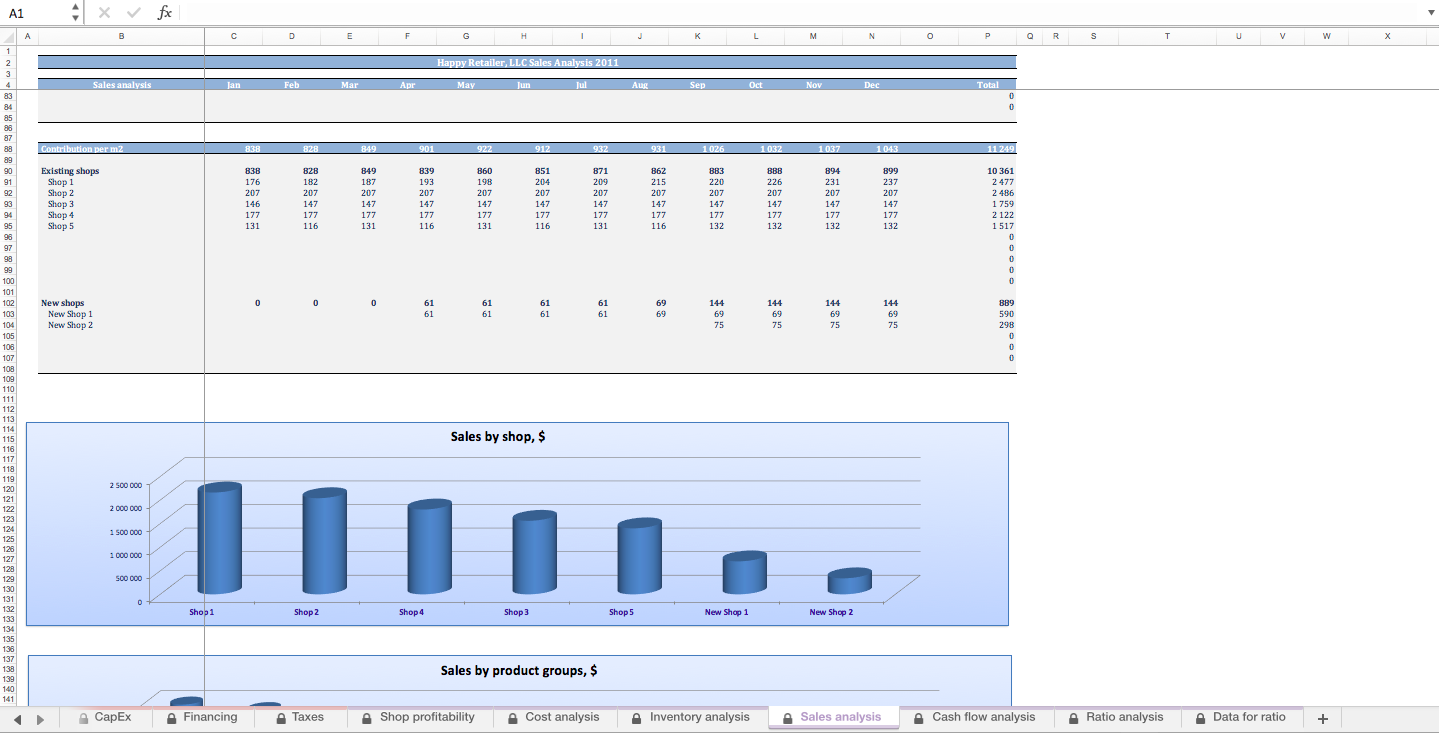The width and height of the screenshot is (1439, 733).
Task: Click the Jan month header cell
Action: [x=233, y=85]
